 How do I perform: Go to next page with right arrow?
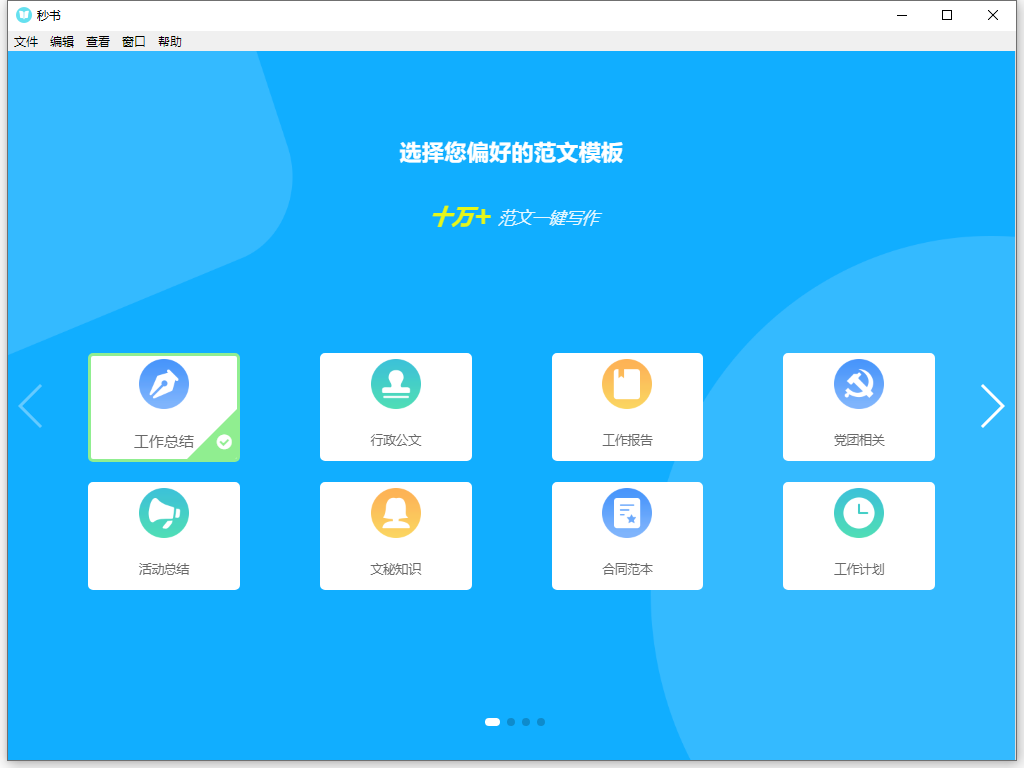(991, 406)
